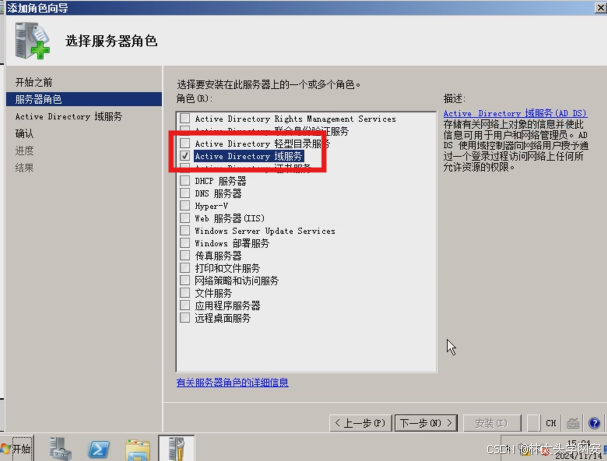The image size is (607, 461).
Task: Select the Hyper-V role label
Action: (211, 206)
